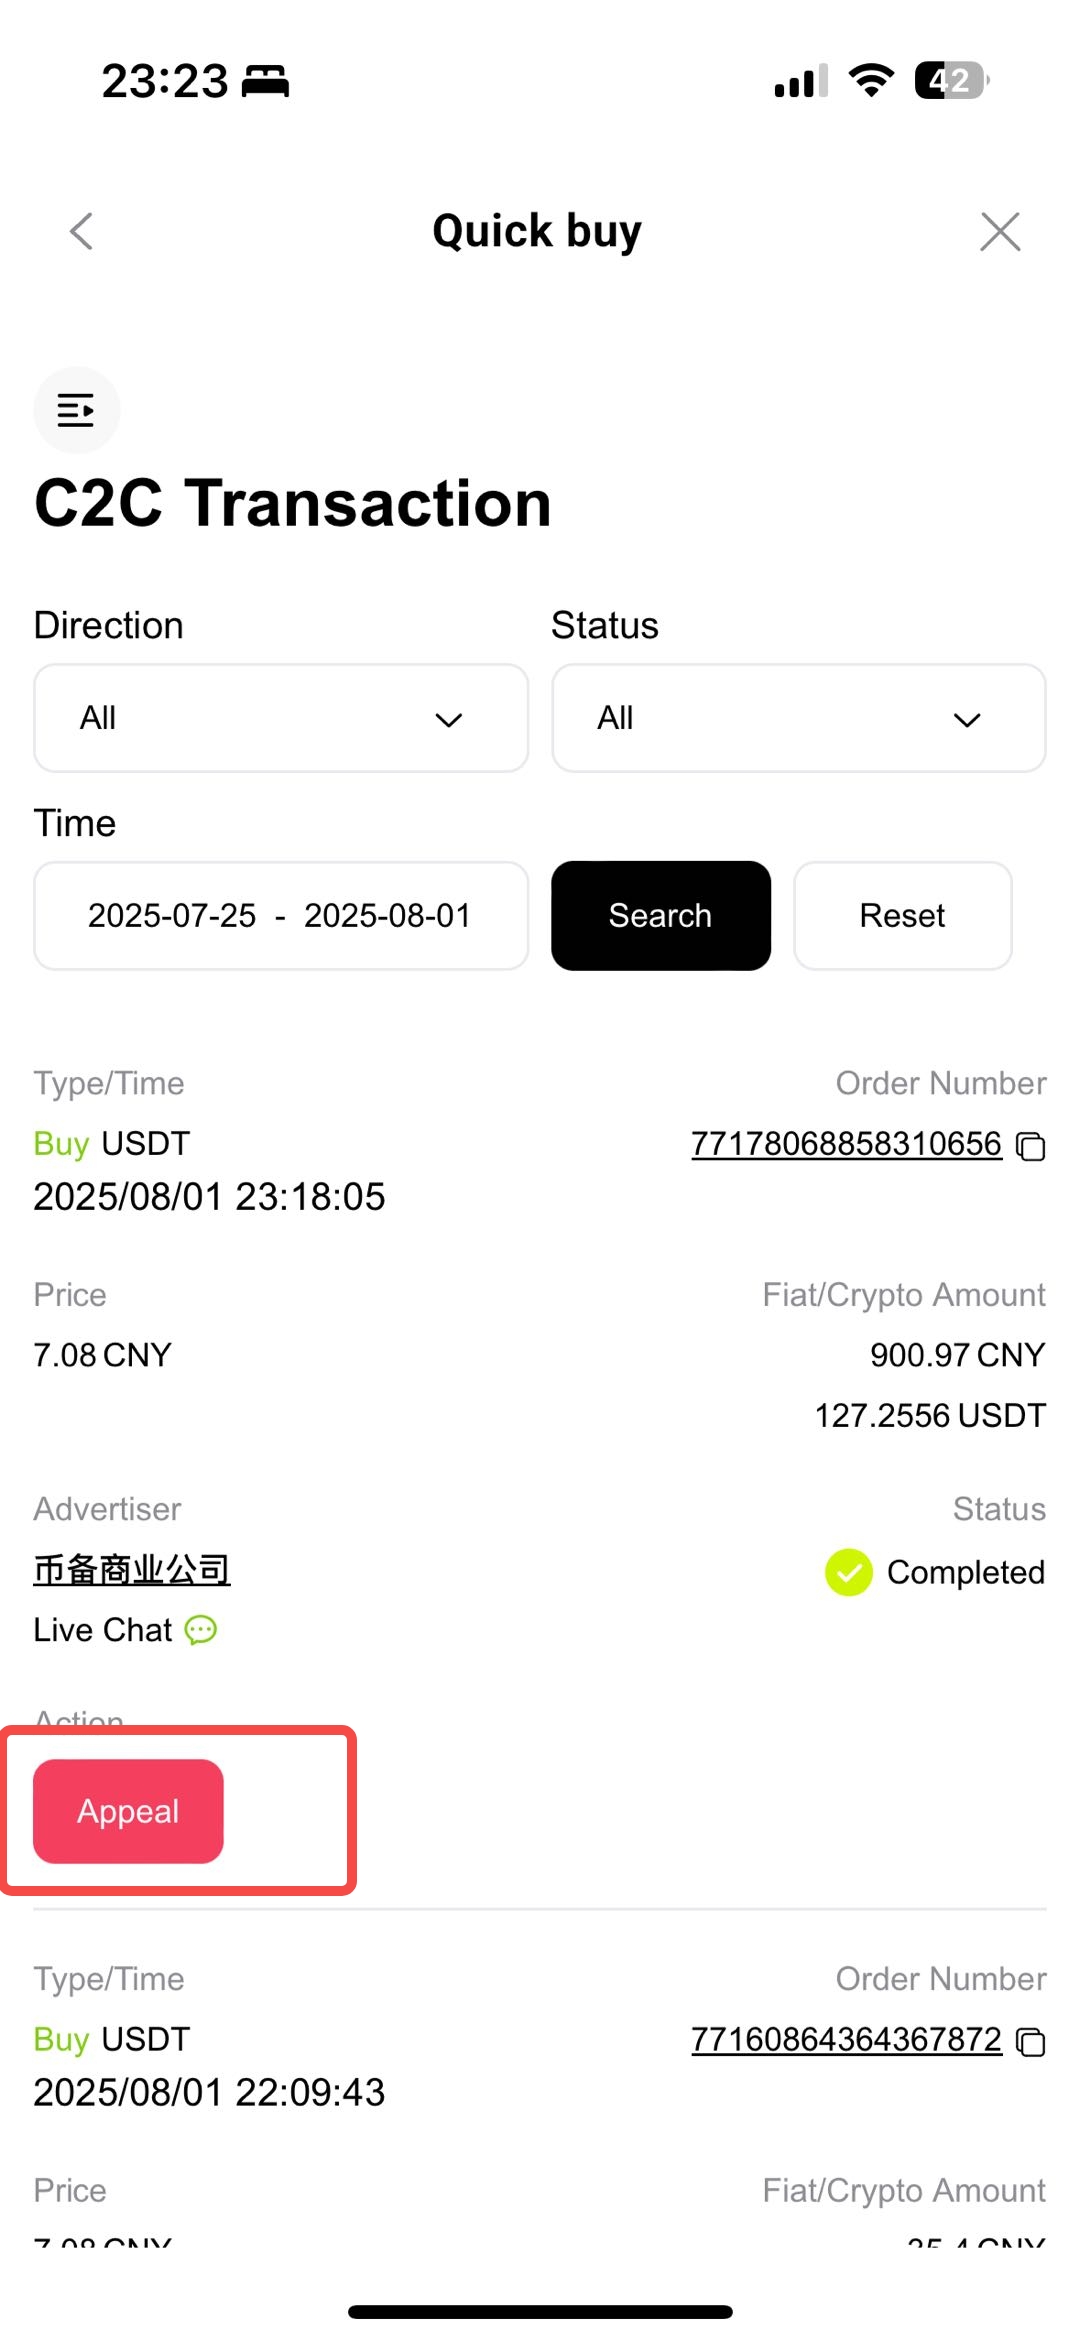Open advertiser 币备商业公司 profile link
This screenshot has width=1080, height=2341.
[132, 1570]
